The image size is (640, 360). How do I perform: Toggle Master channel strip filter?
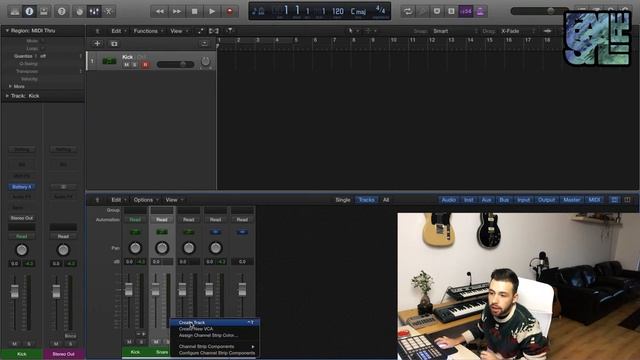pyautogui.click(x=571, y=200)
